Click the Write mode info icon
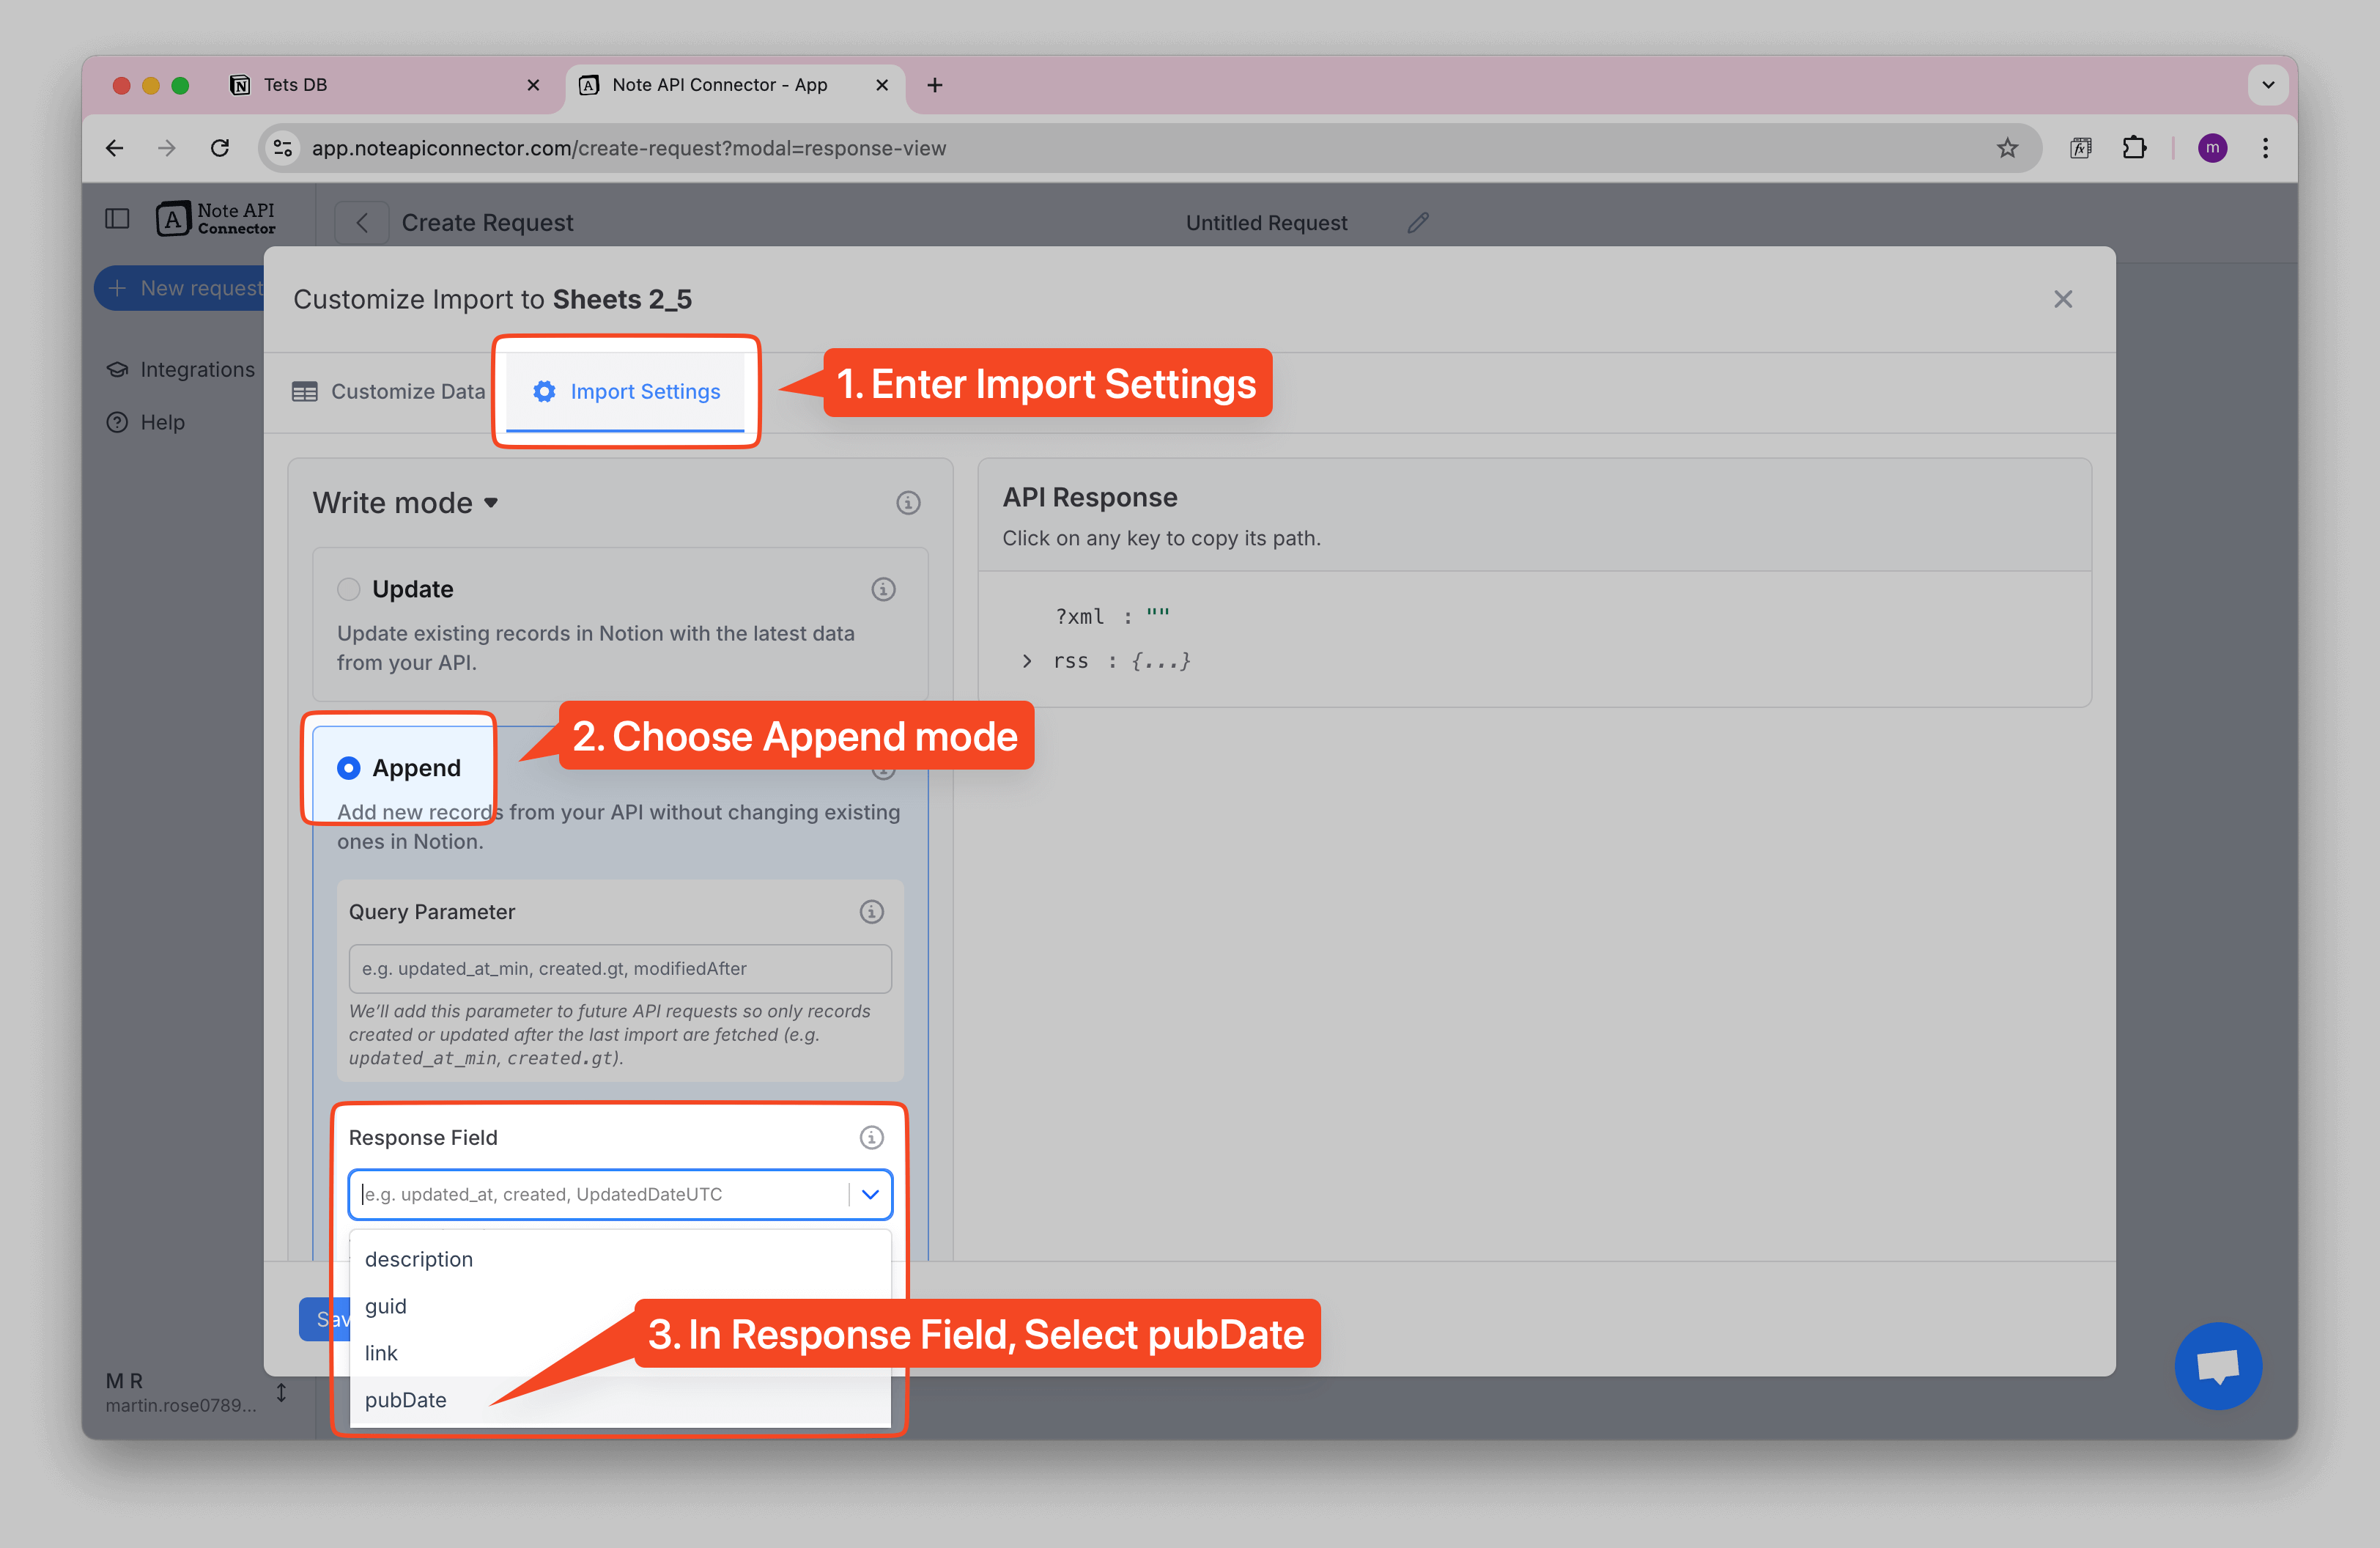The height and width of the screenshot is (1548, 2380). pos(907,503)
